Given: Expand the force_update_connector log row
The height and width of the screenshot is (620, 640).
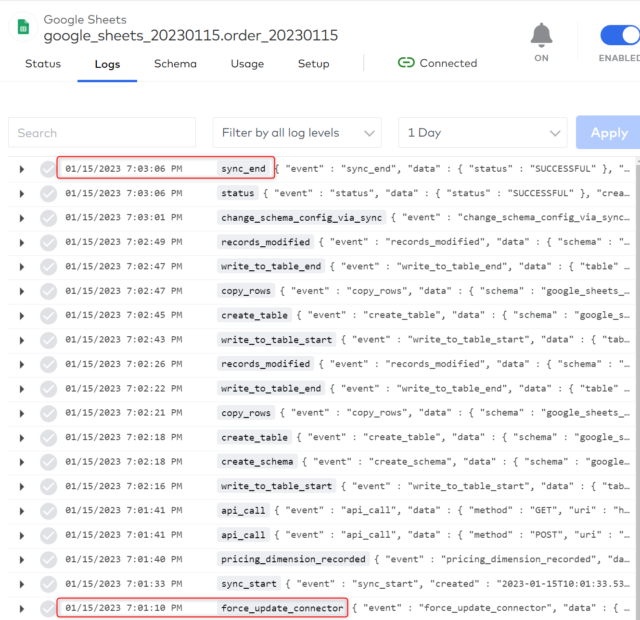Looking at the screenshot, I should [x=22, y=609].
